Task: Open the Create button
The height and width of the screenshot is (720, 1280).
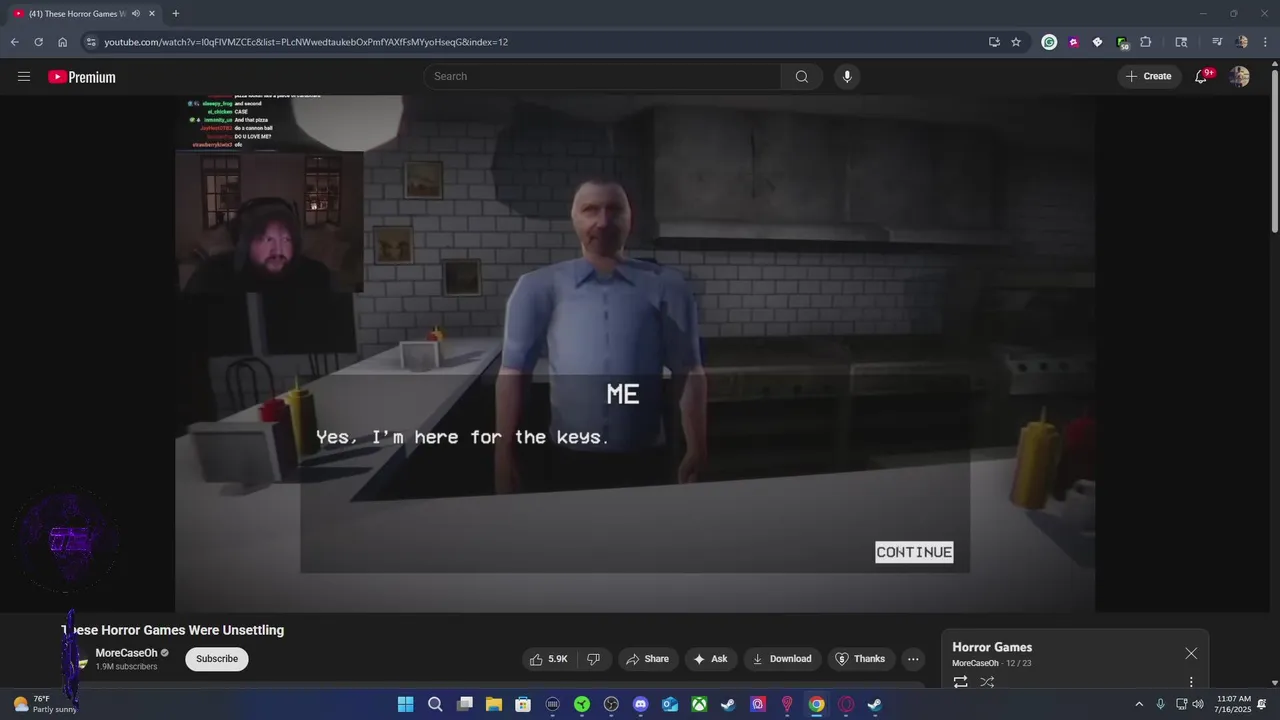Action: coord(1148,76)
